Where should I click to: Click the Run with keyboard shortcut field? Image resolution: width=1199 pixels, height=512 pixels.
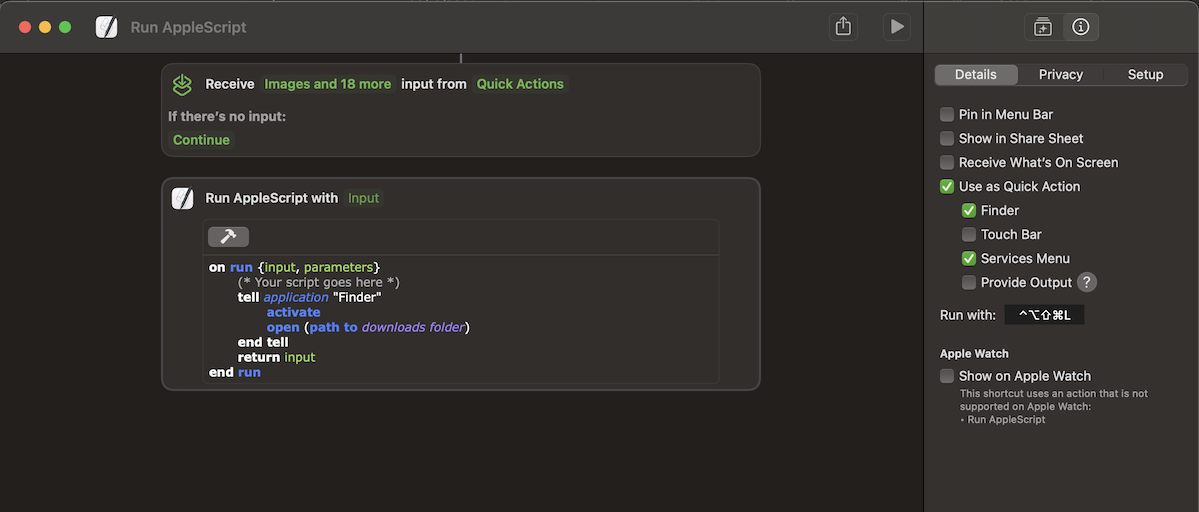[x=1044, y=315]
